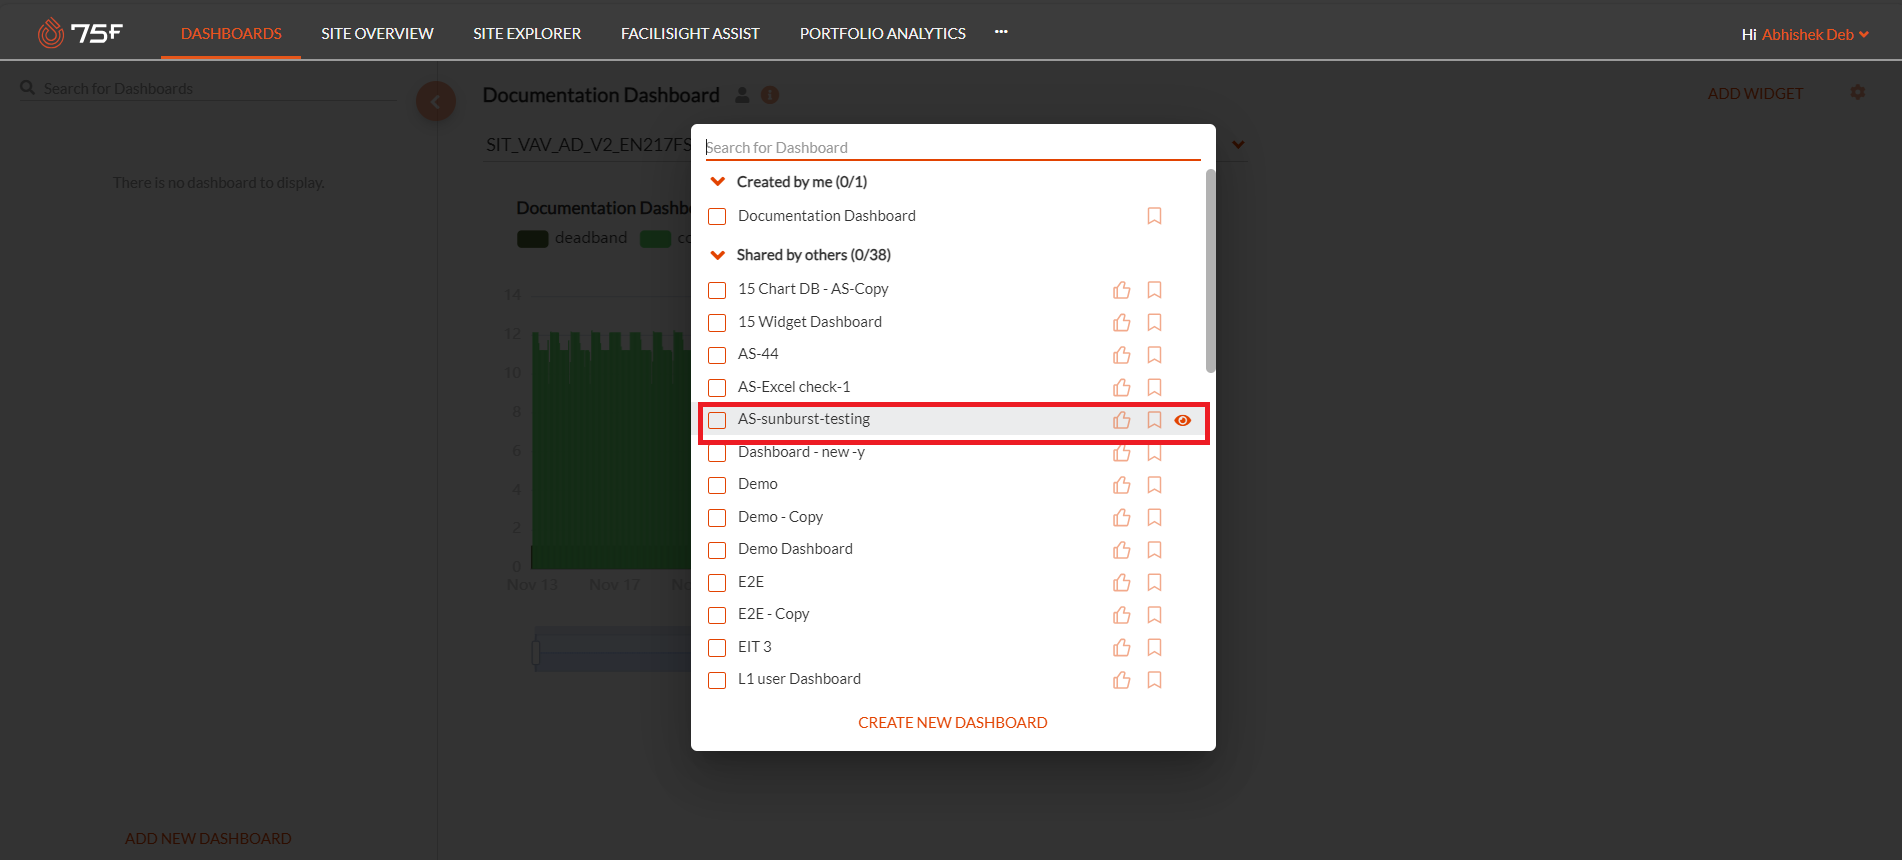This screenshot has width=1902, height=860.
Task: Open the site selector dropdown arrow
Action: [x=1238, y=145]
